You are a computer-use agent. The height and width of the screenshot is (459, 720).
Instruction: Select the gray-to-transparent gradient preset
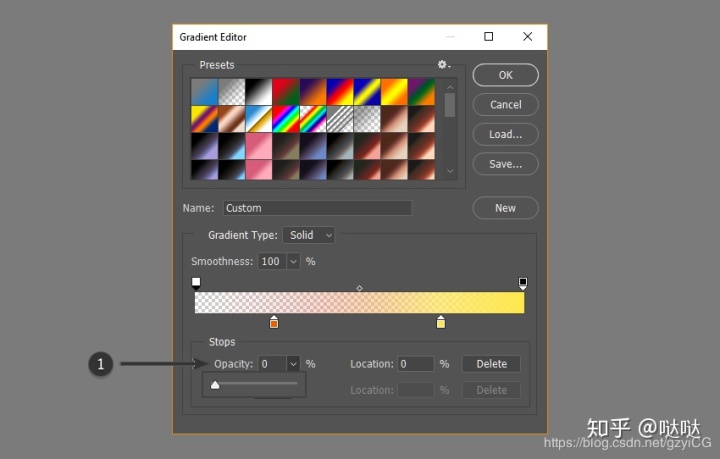click(231, 92)
